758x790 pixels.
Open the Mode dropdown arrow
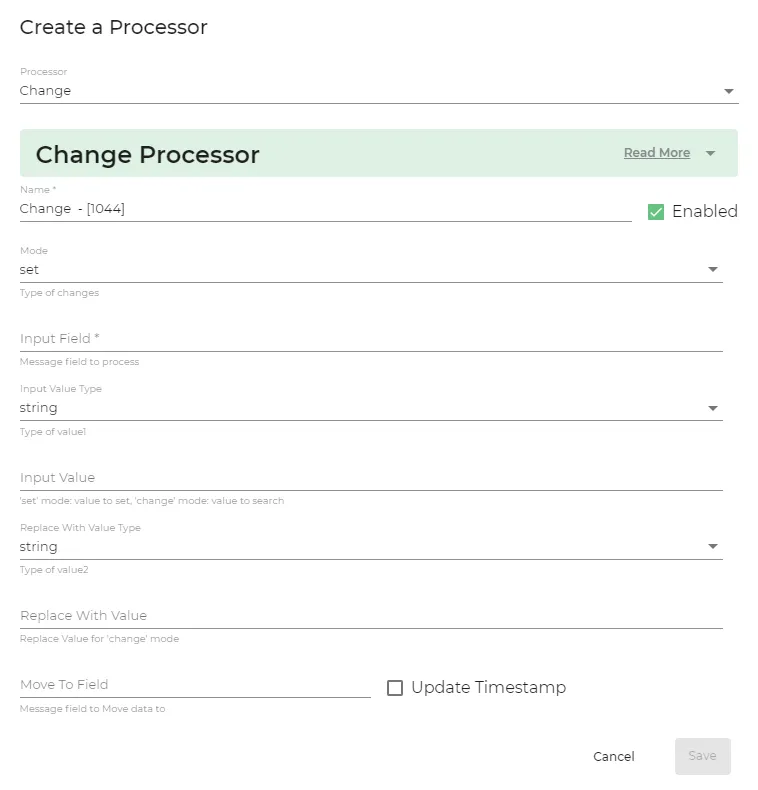tap(713, 270)
